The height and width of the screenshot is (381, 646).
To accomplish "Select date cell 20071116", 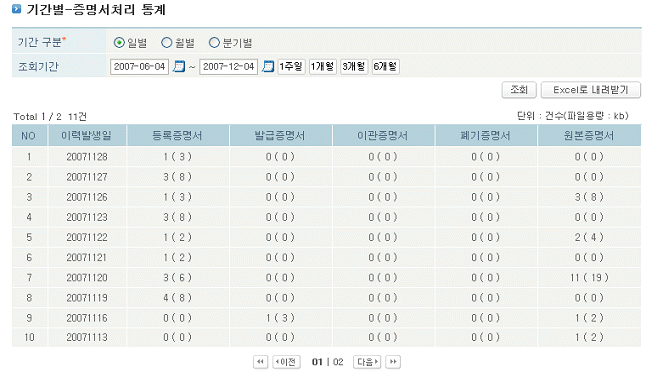I will [87, 318].
